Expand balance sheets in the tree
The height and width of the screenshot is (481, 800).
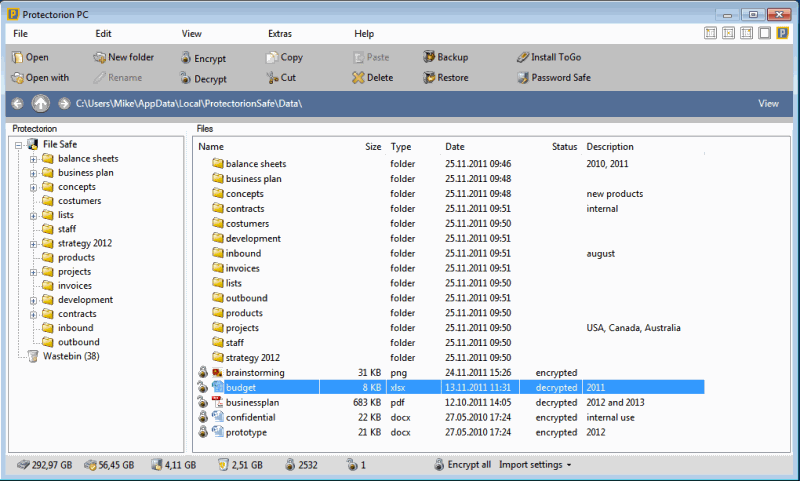click(x=33, y=159)
